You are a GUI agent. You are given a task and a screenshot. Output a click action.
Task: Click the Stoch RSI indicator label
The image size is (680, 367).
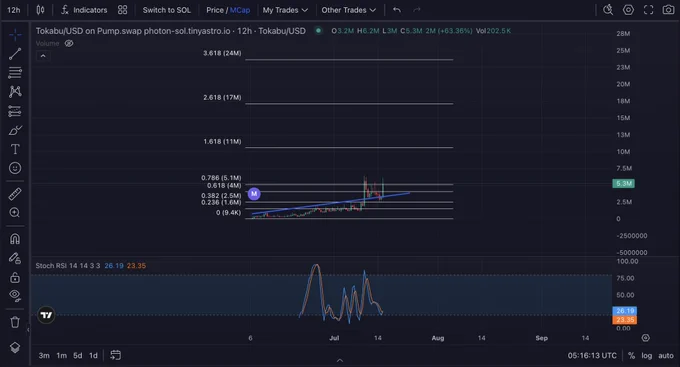click(68, 265)
